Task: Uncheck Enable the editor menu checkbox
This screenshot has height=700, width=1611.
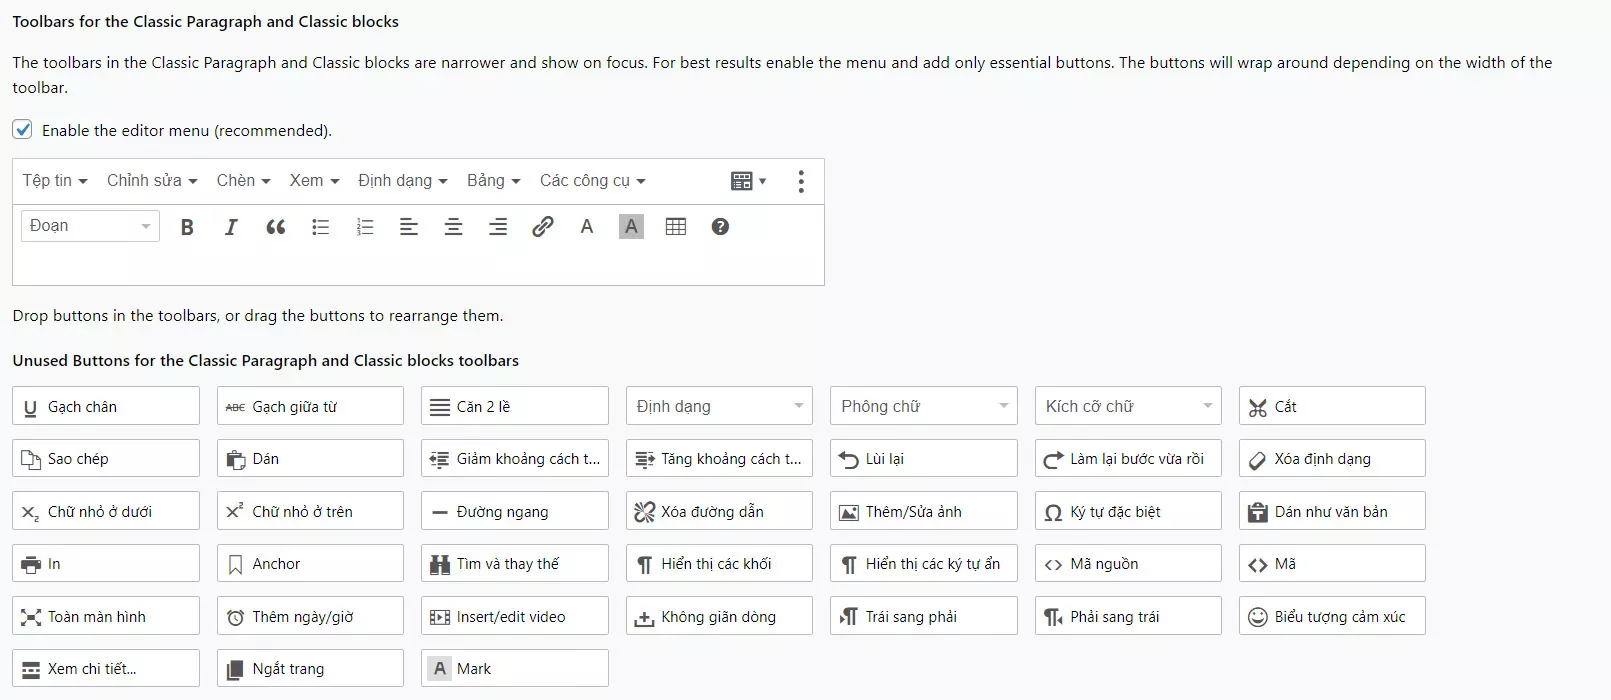Action: 23,130
